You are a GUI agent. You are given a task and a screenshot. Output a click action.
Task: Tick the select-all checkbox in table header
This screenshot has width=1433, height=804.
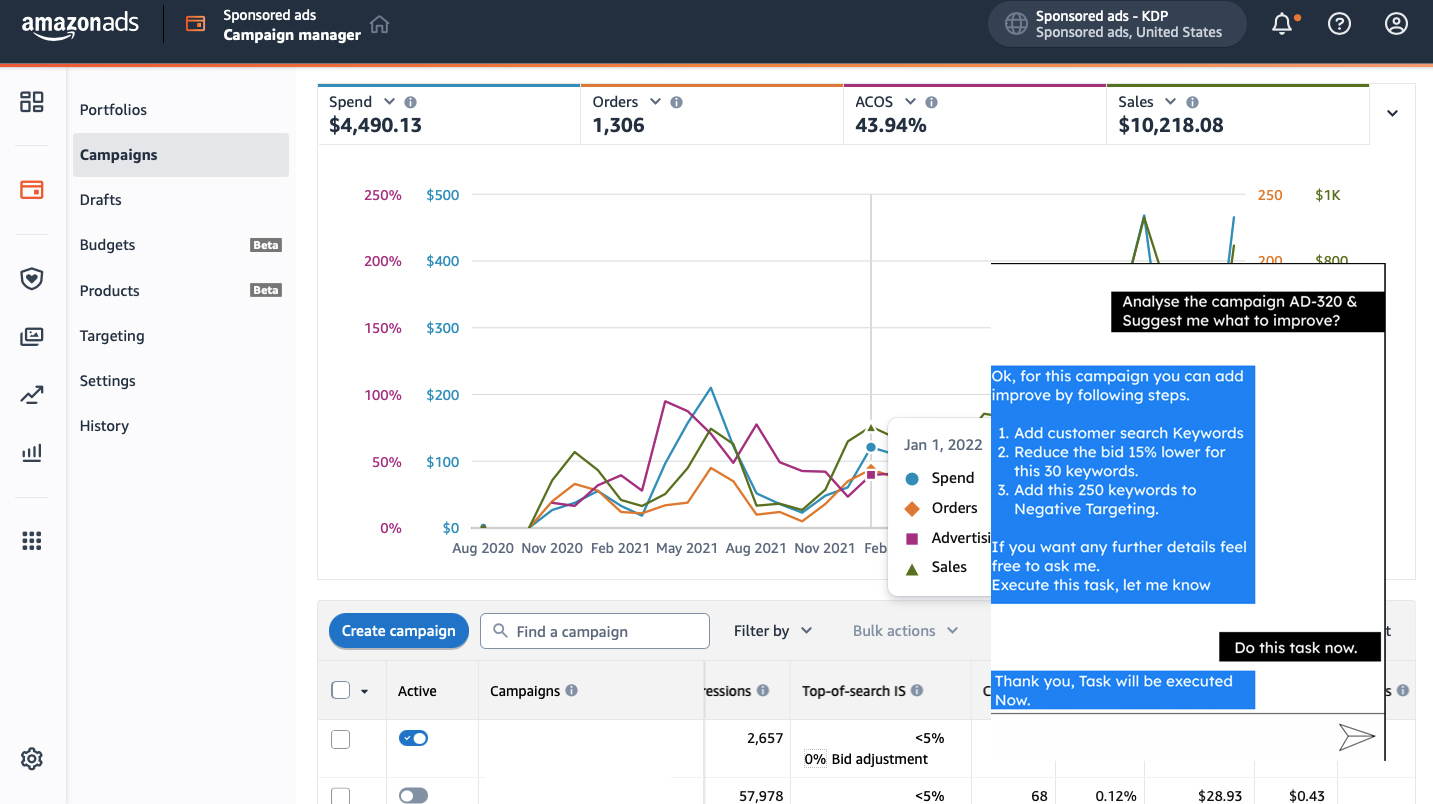(341, 690)
